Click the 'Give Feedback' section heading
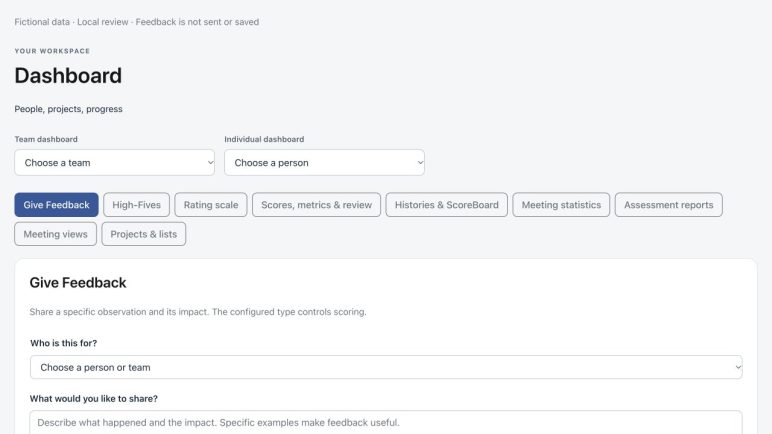The width and height of the screenshot is (772, 434). point(78,283)
